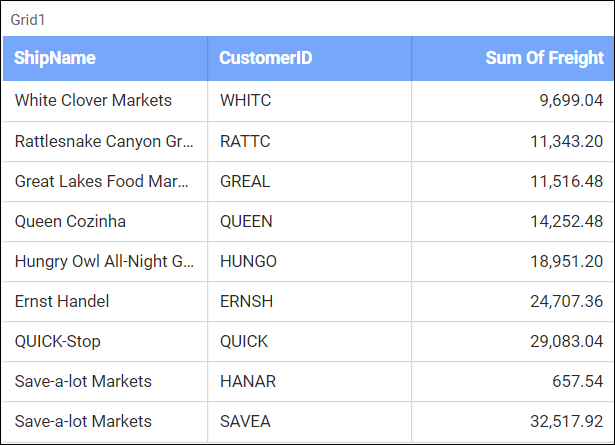This screenshot has width=615, height=445.
Task: Select the Great Lakes Food ship name
Action: (102, 181)
